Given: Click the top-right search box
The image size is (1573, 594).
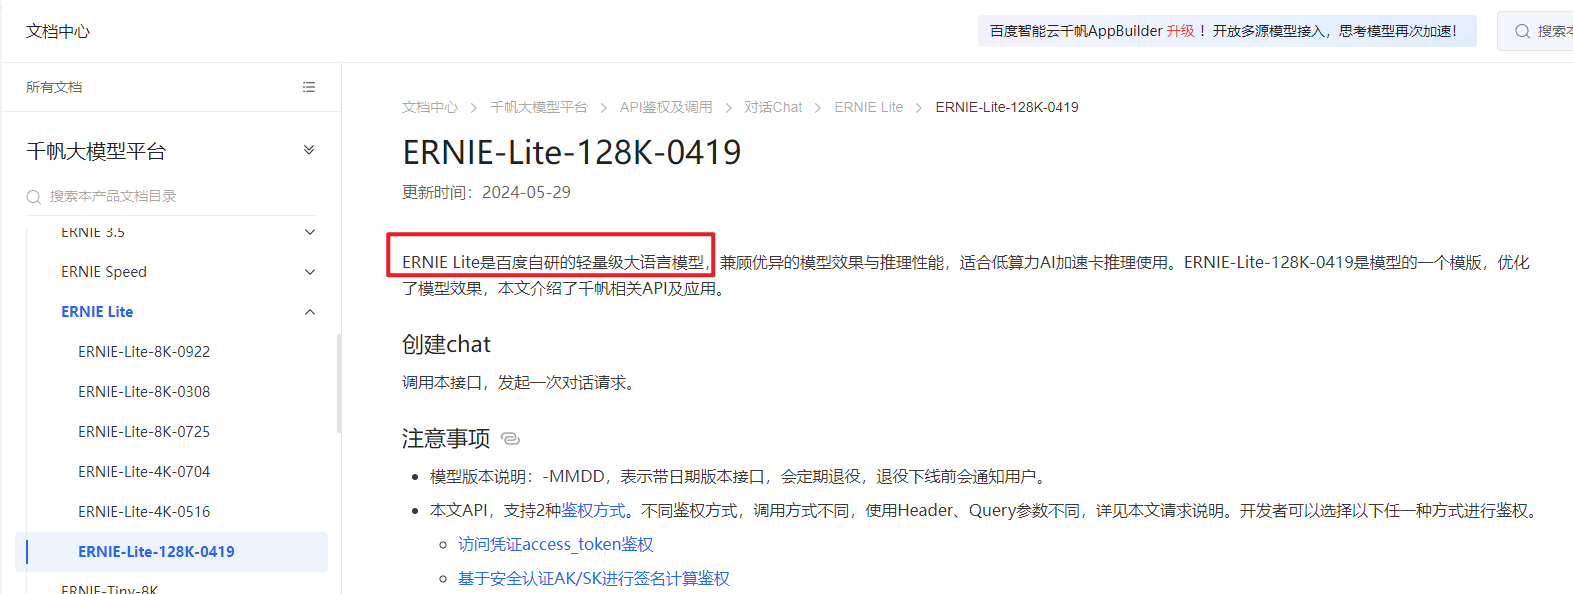Looking at the screenshot, I should tap(1535, 31).
